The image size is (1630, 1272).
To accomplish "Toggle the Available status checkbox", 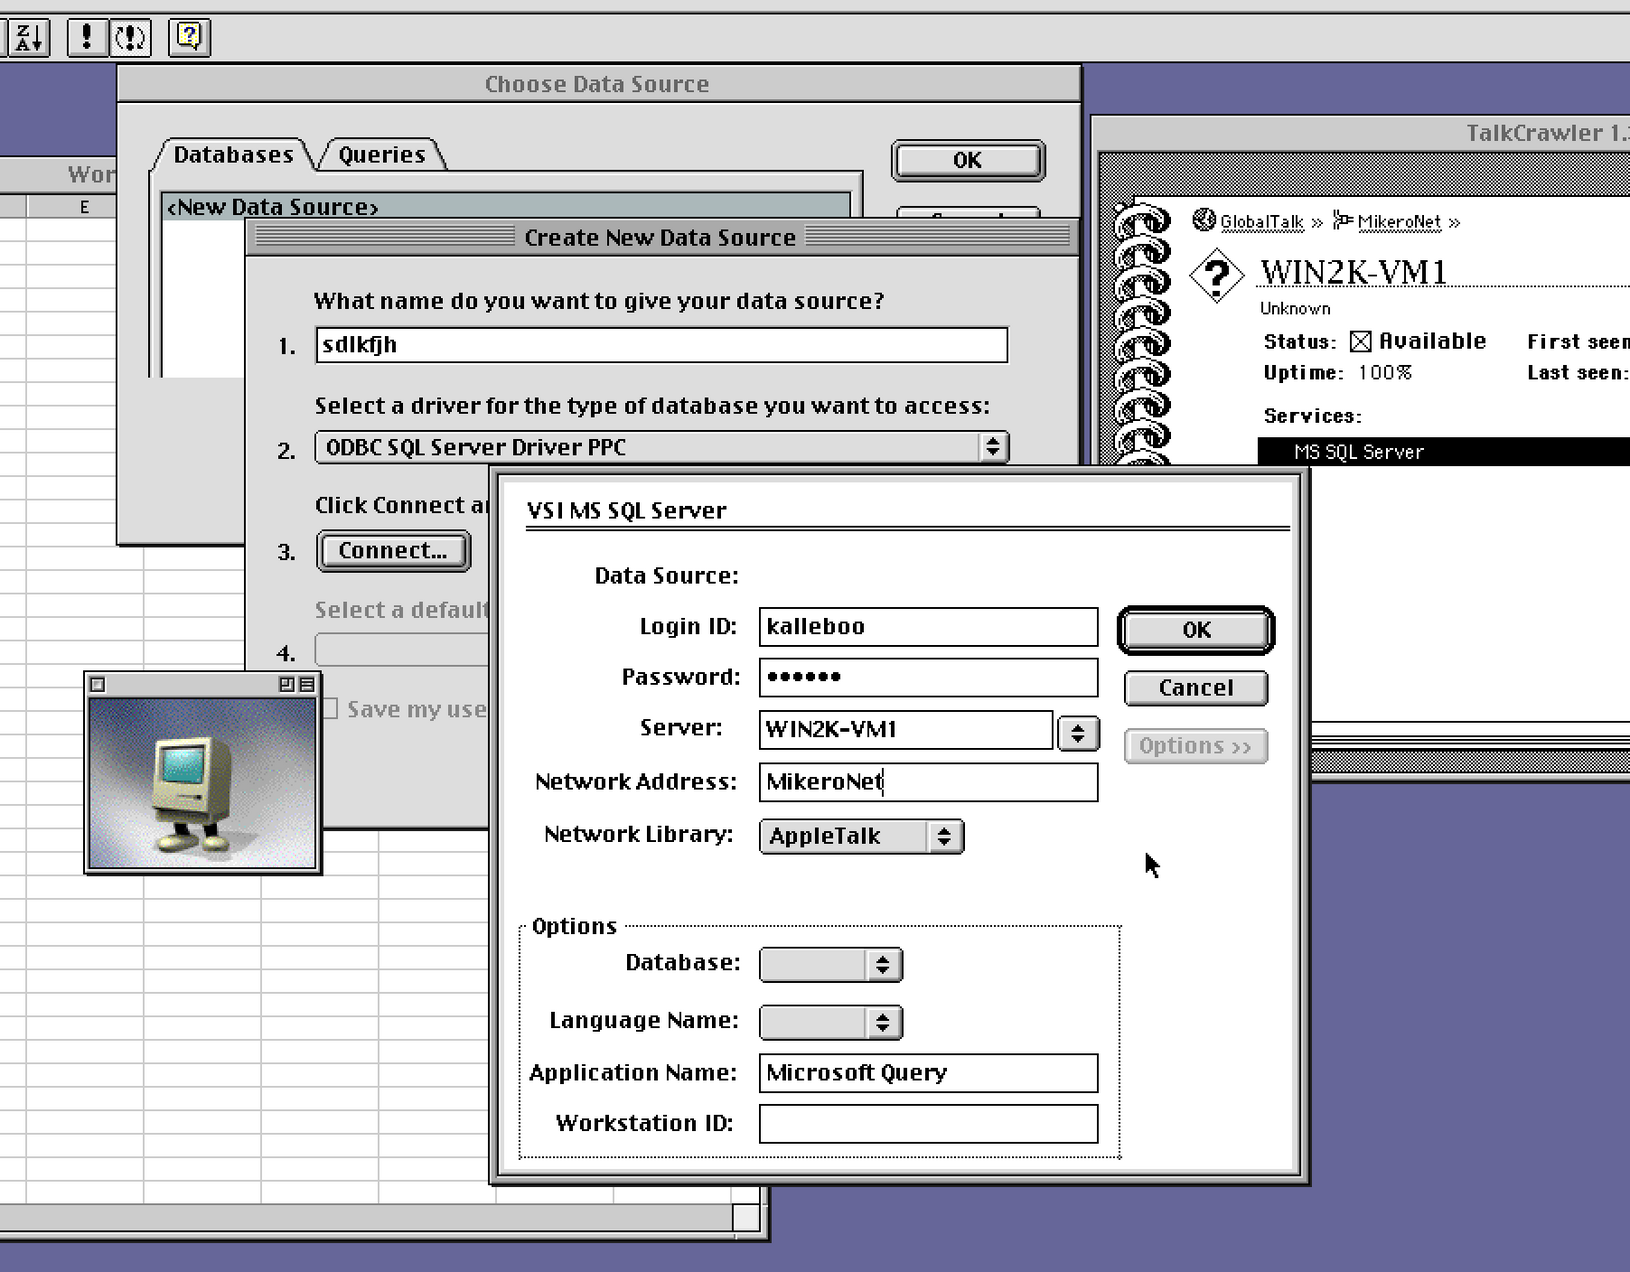I will (x=1360, y=342).
